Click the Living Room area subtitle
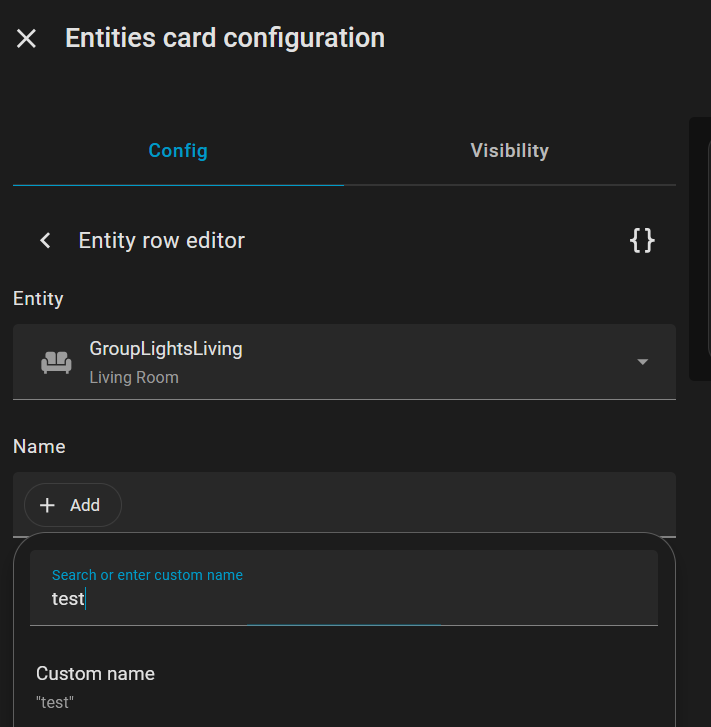The image size is (711, 727). [x=134, y=378]
